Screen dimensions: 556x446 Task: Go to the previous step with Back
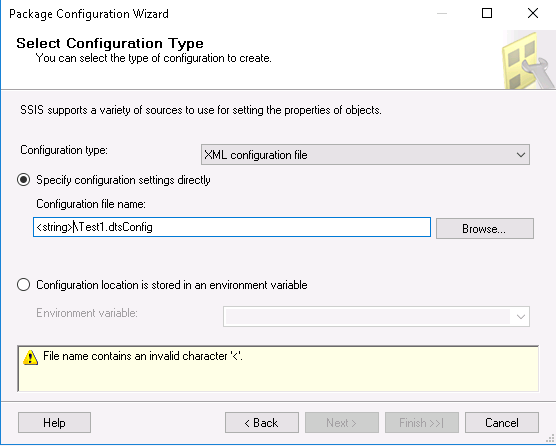click(262, 423)
